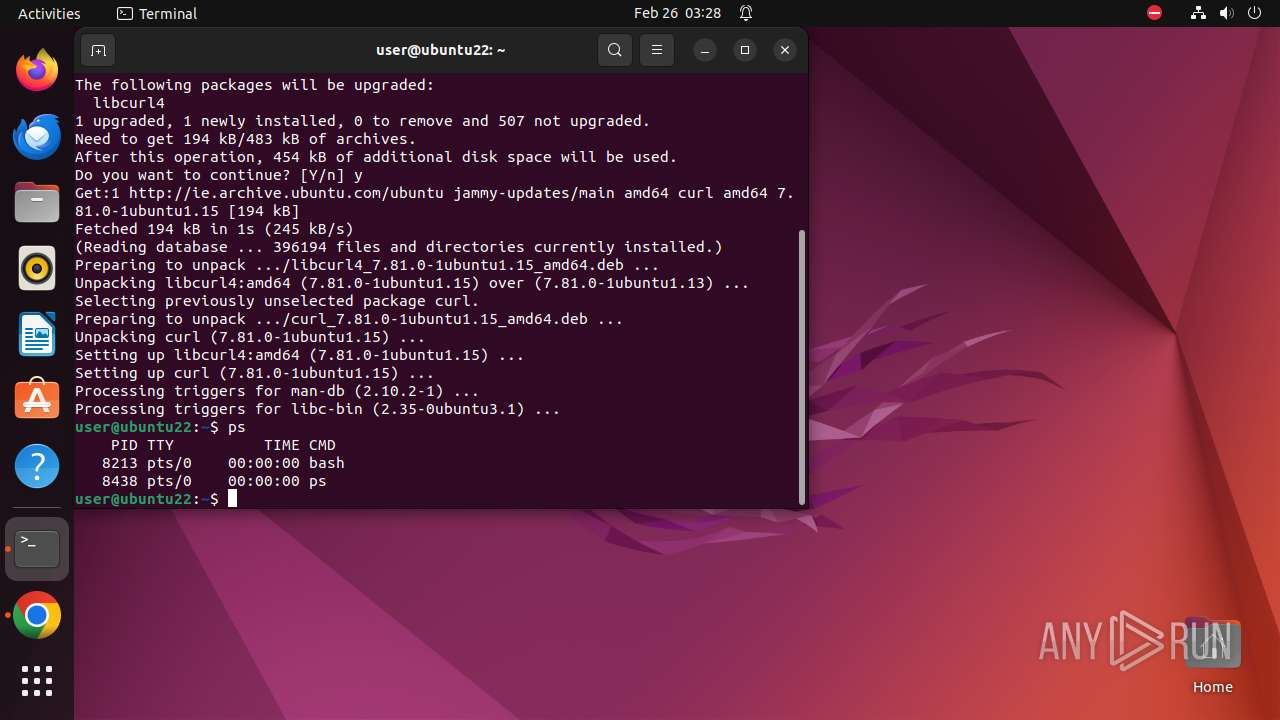1280x720 pixels.
Task: Click the terminal prompt cursor at the last line
Action: click(232, 498)
